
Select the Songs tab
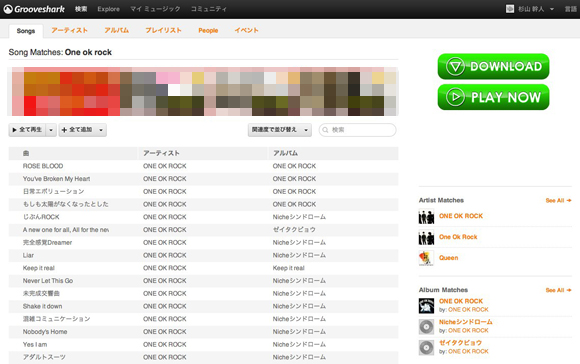pyautogui.click(x=26, y=31)
